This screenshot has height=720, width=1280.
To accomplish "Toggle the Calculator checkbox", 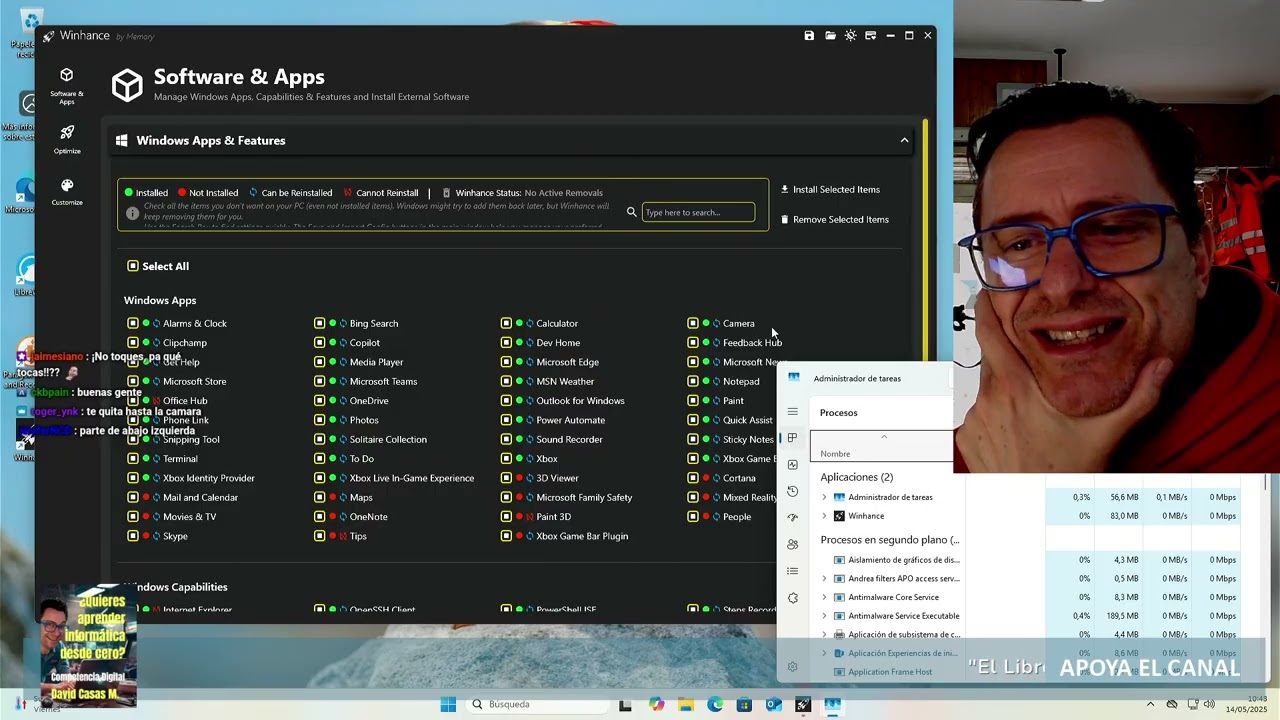I will click(506, 323).
